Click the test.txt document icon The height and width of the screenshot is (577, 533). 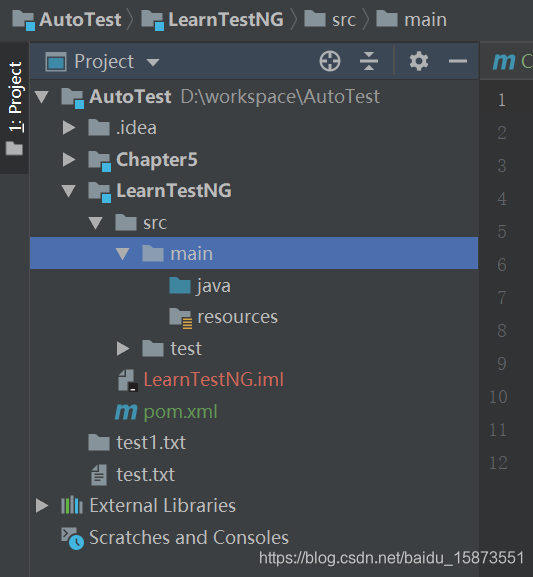coord(99,475)
